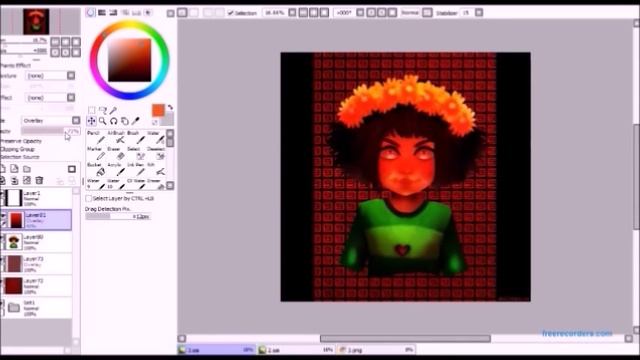Adjust the Drag Detection Pix slider
Viewport: 640px width, 360px height.
pos(118,216)
